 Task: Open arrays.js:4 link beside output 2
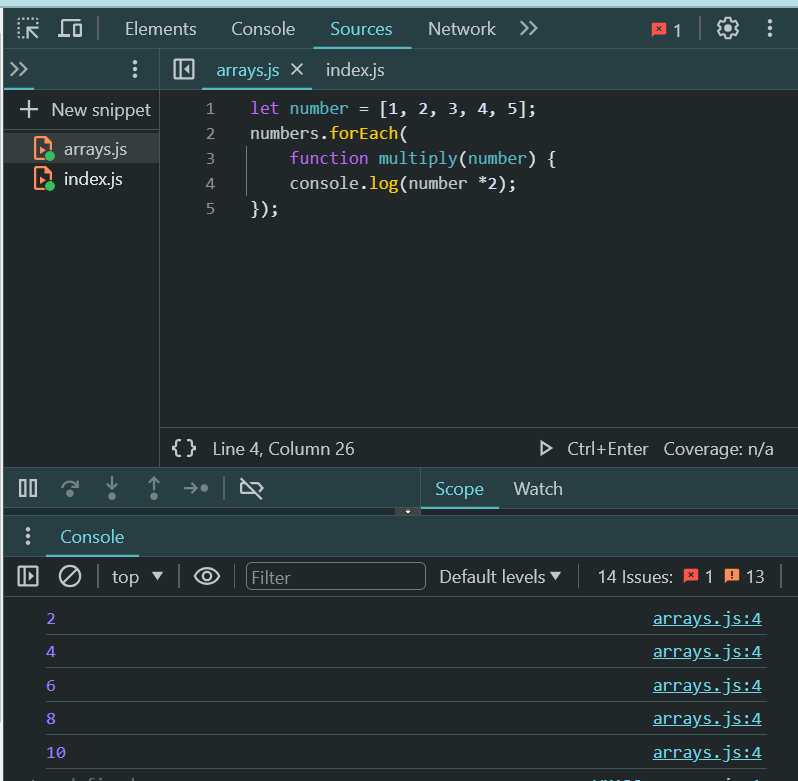707,619
